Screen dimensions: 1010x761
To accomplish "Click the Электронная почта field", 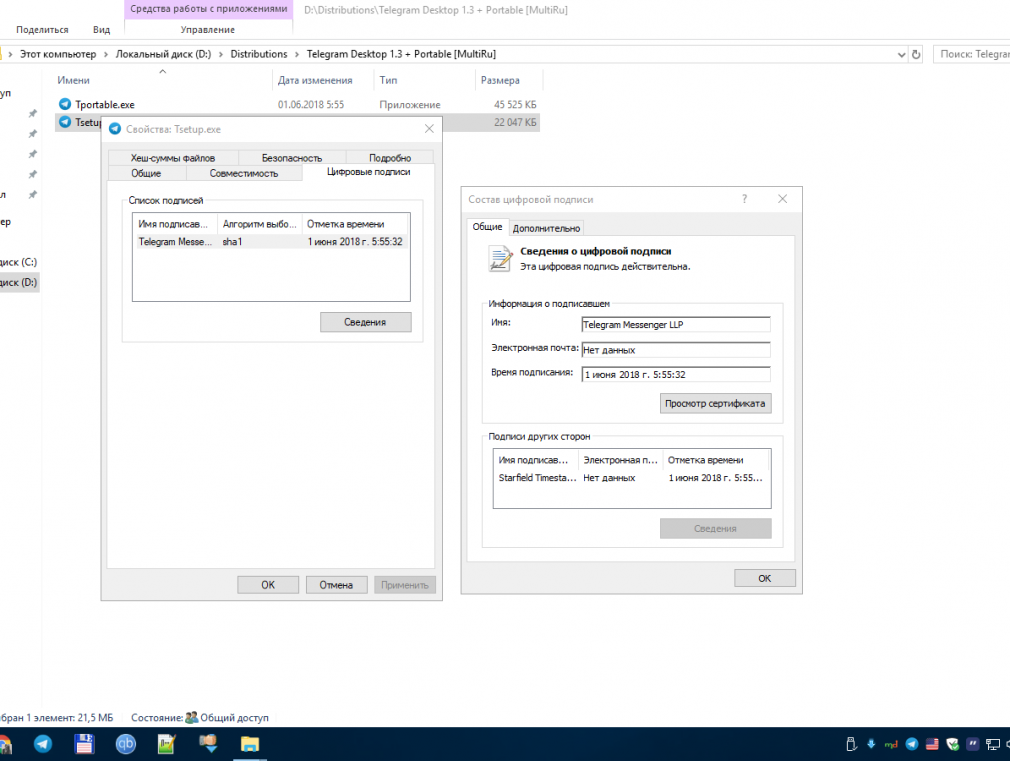I will click(x=676, y=350).
